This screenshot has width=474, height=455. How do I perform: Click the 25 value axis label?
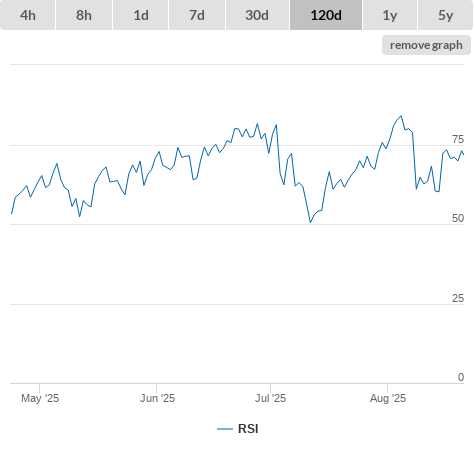(458, 298)
